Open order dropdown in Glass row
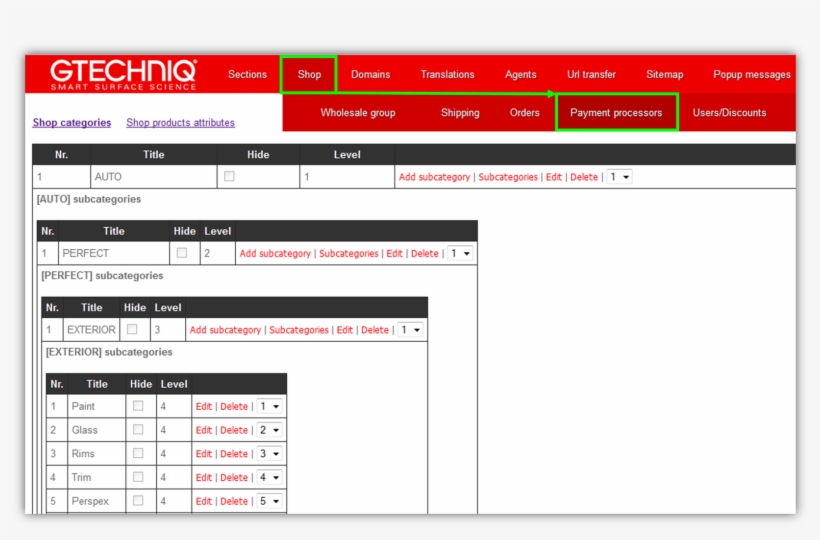820x540 pixels. 270,430
